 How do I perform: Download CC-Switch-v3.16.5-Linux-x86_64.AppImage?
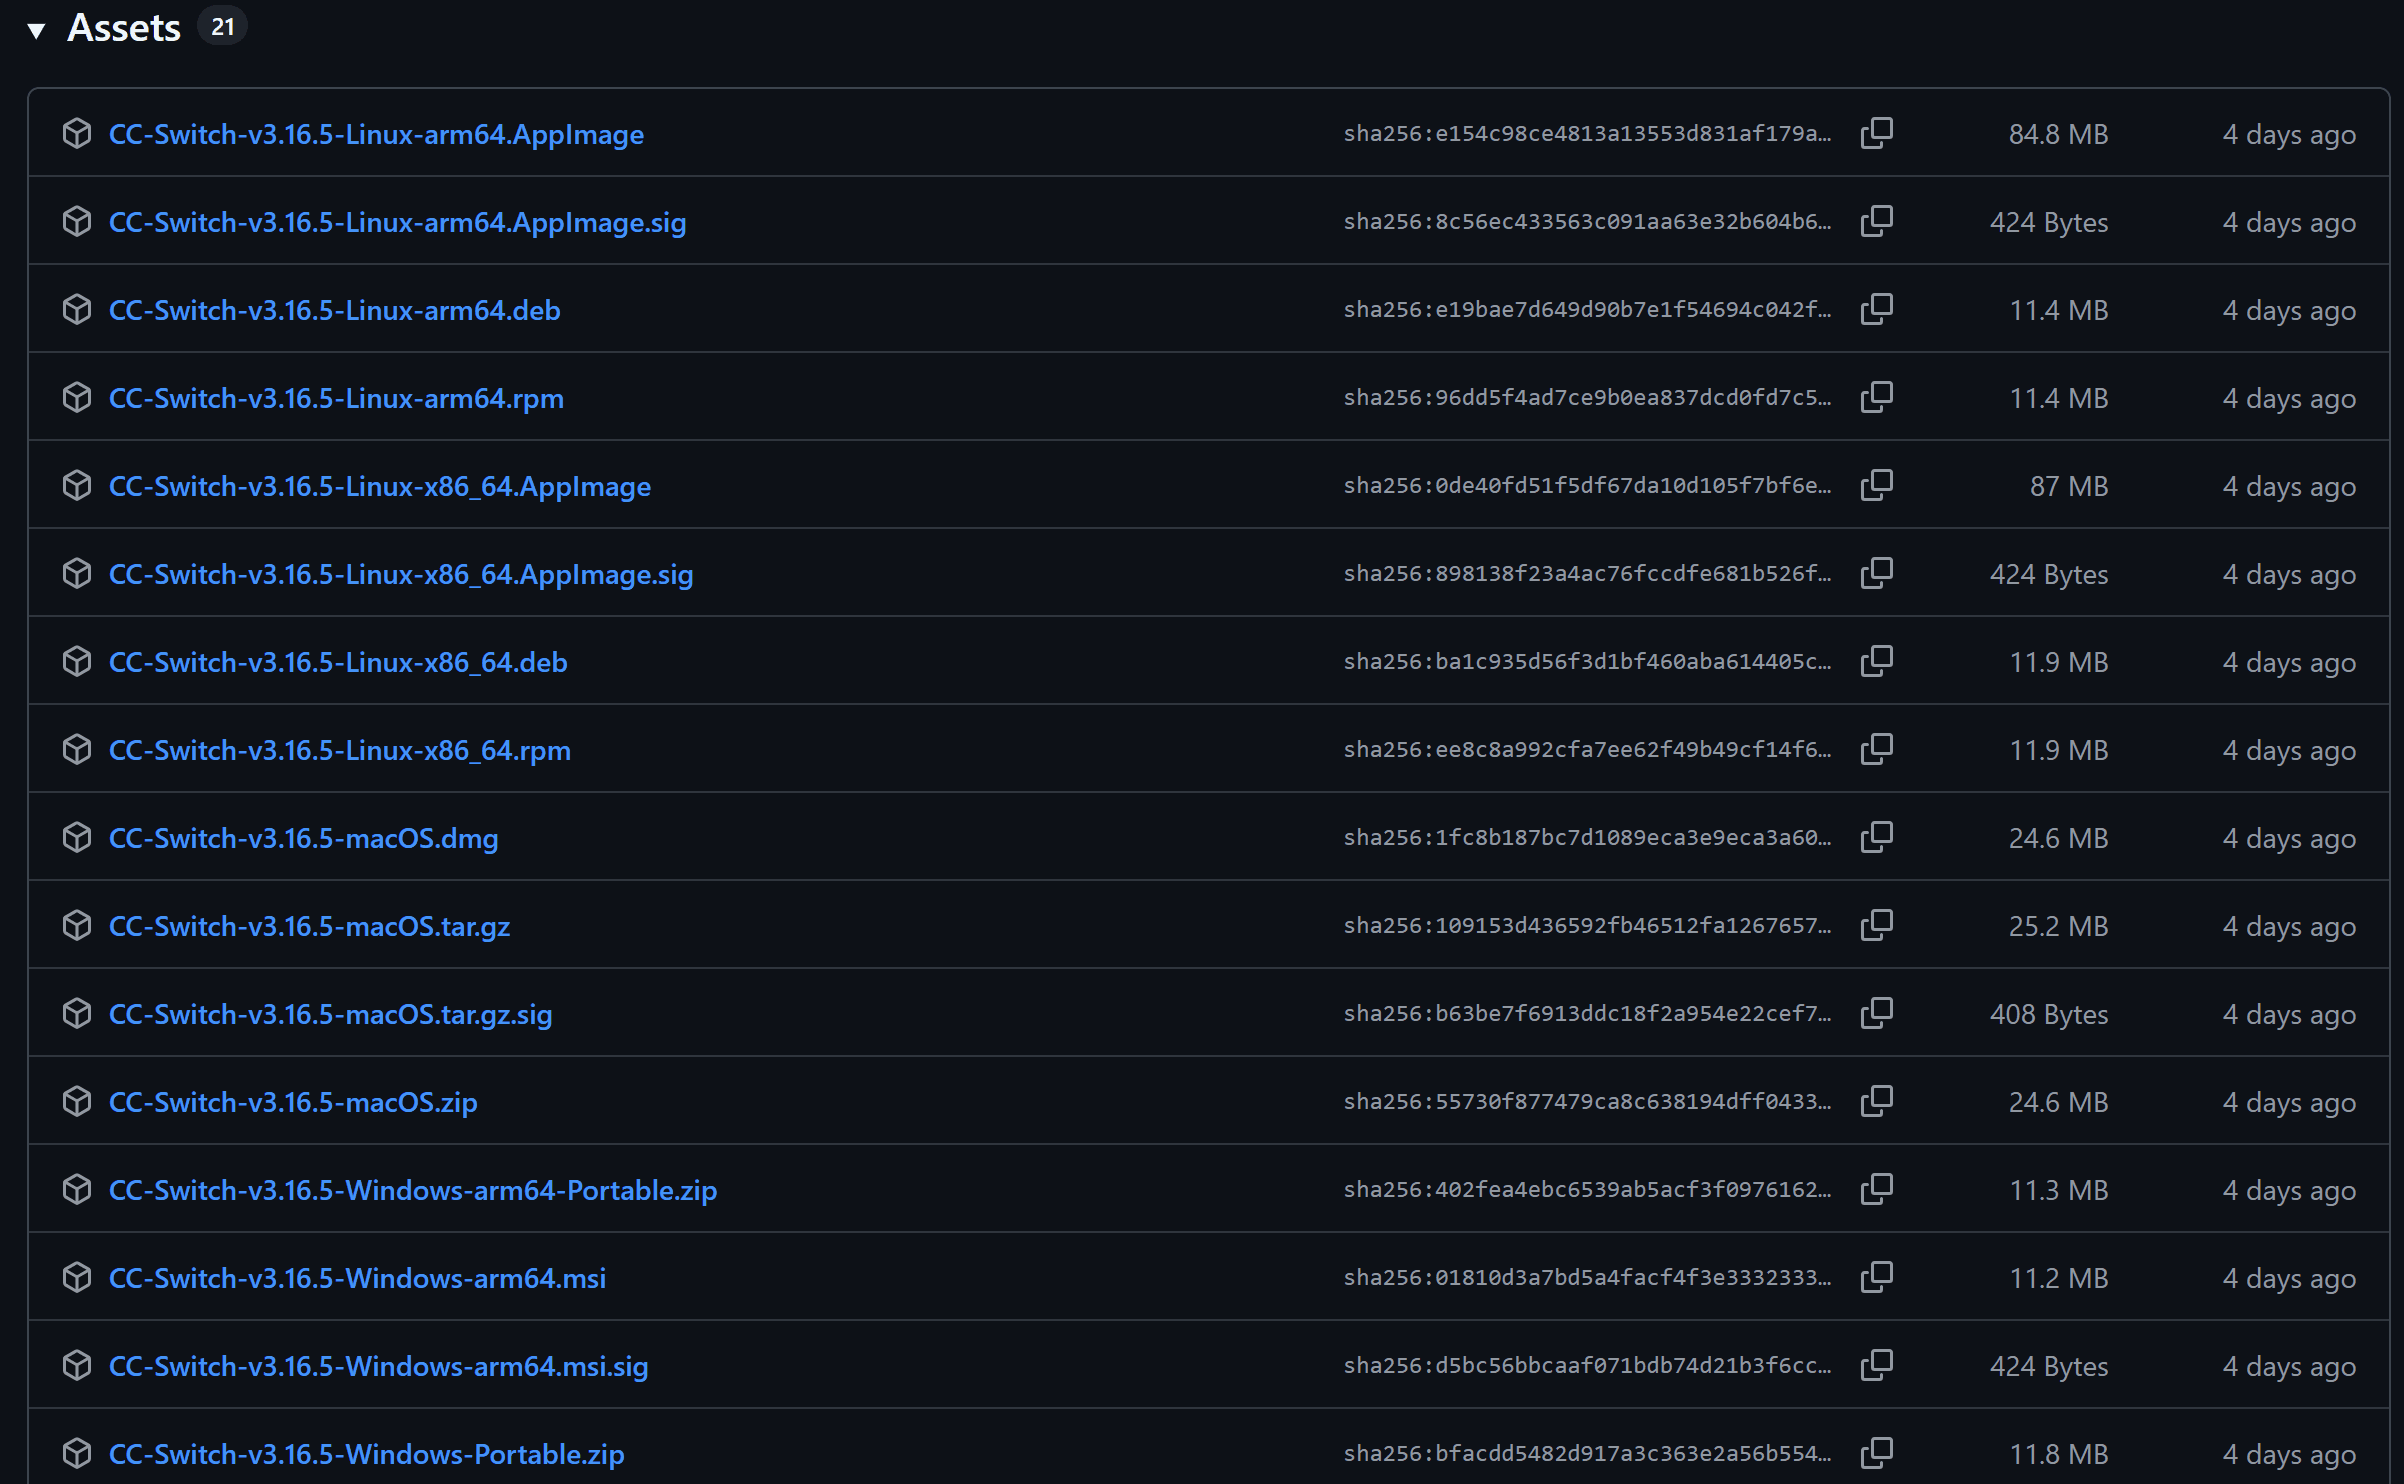[x=380, y=486]
